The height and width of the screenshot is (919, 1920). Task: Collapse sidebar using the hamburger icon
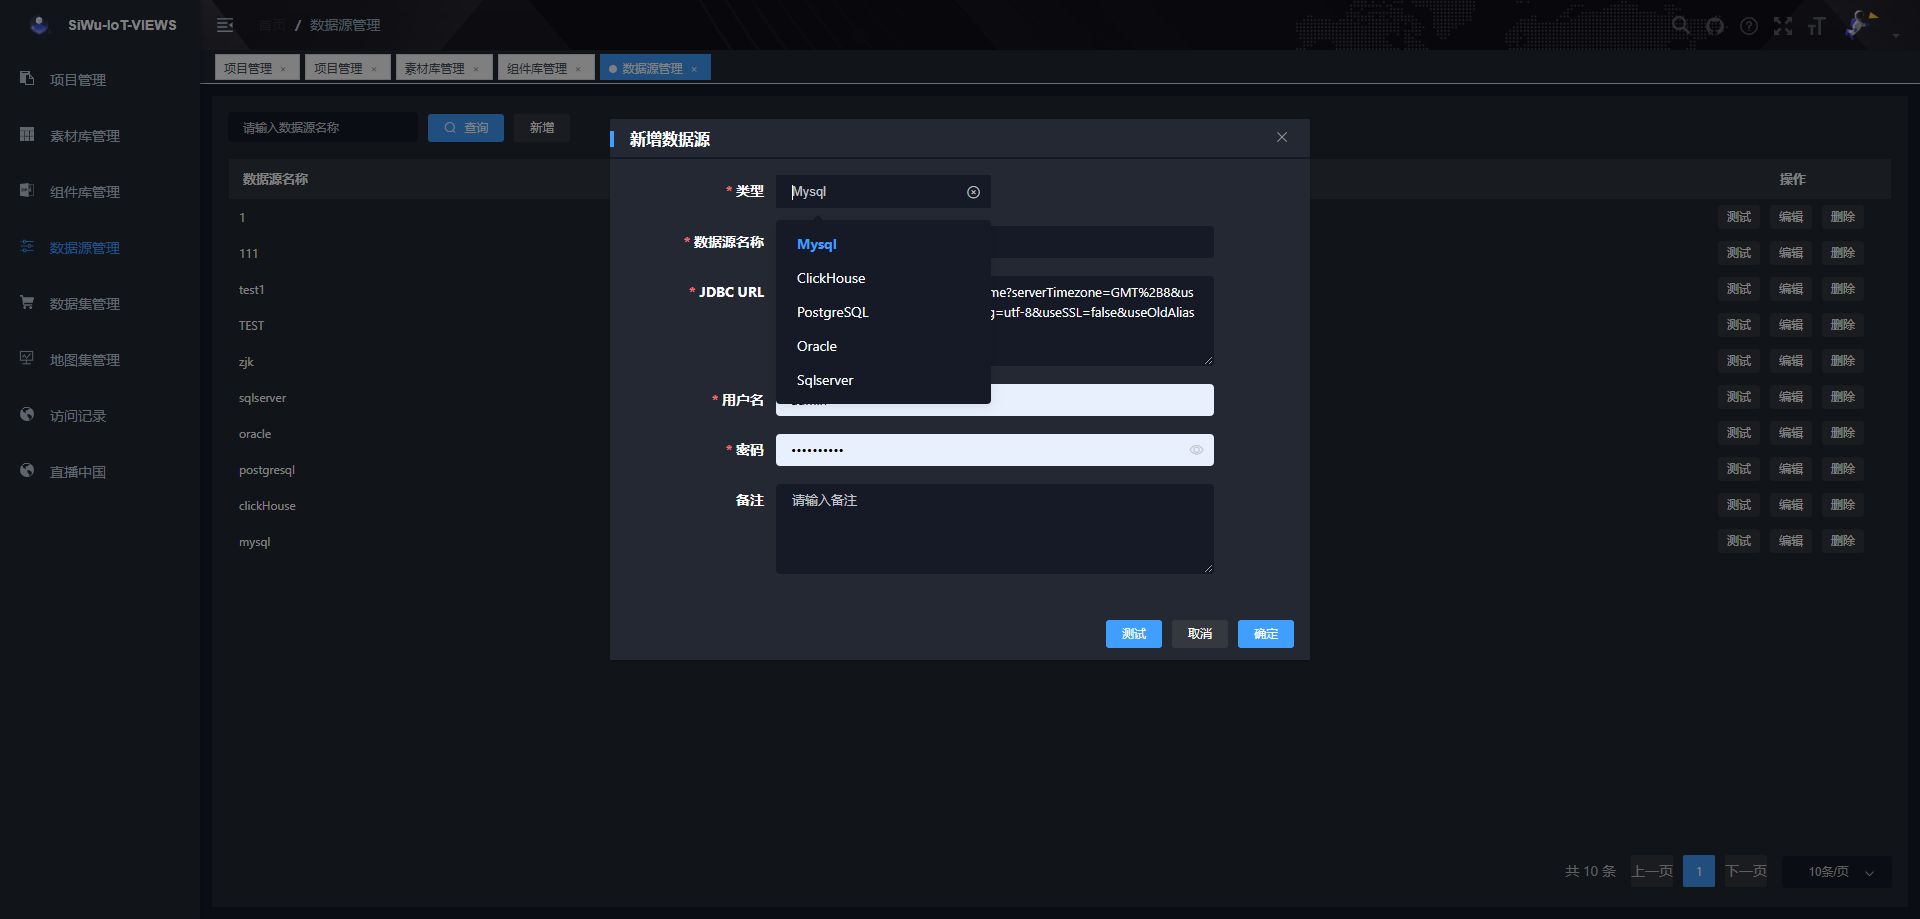click(225, 25)
